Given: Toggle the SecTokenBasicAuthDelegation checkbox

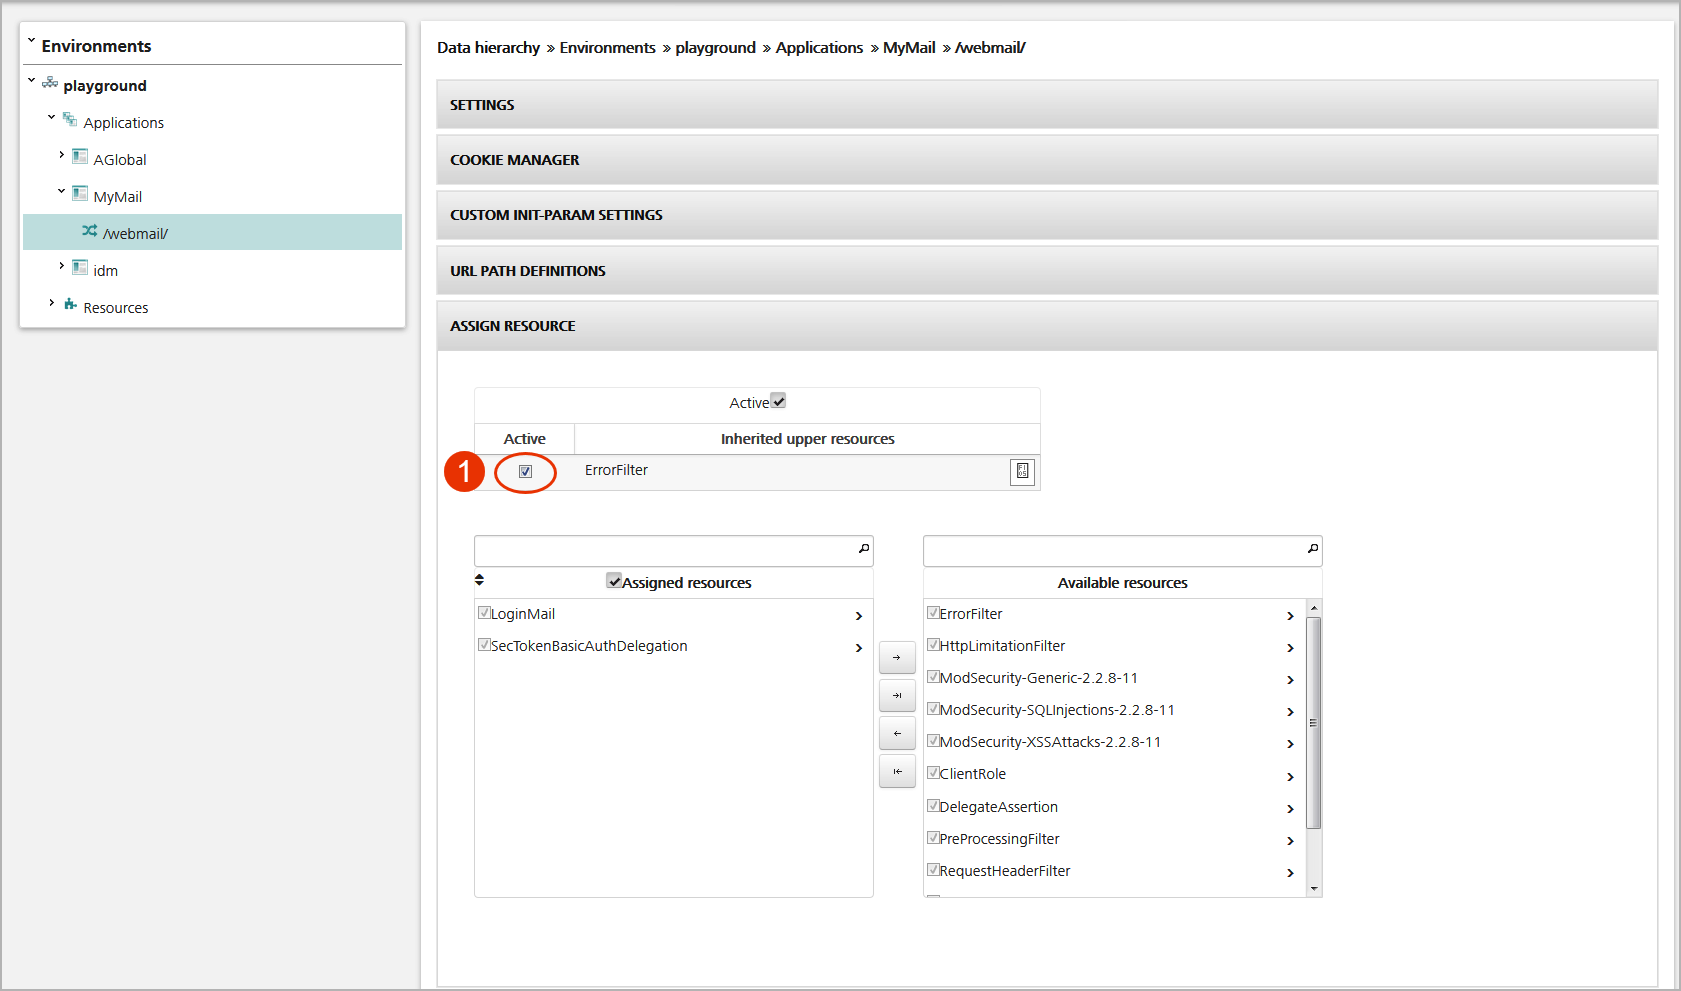Looking at the screenshot, I should click(484, 645).
